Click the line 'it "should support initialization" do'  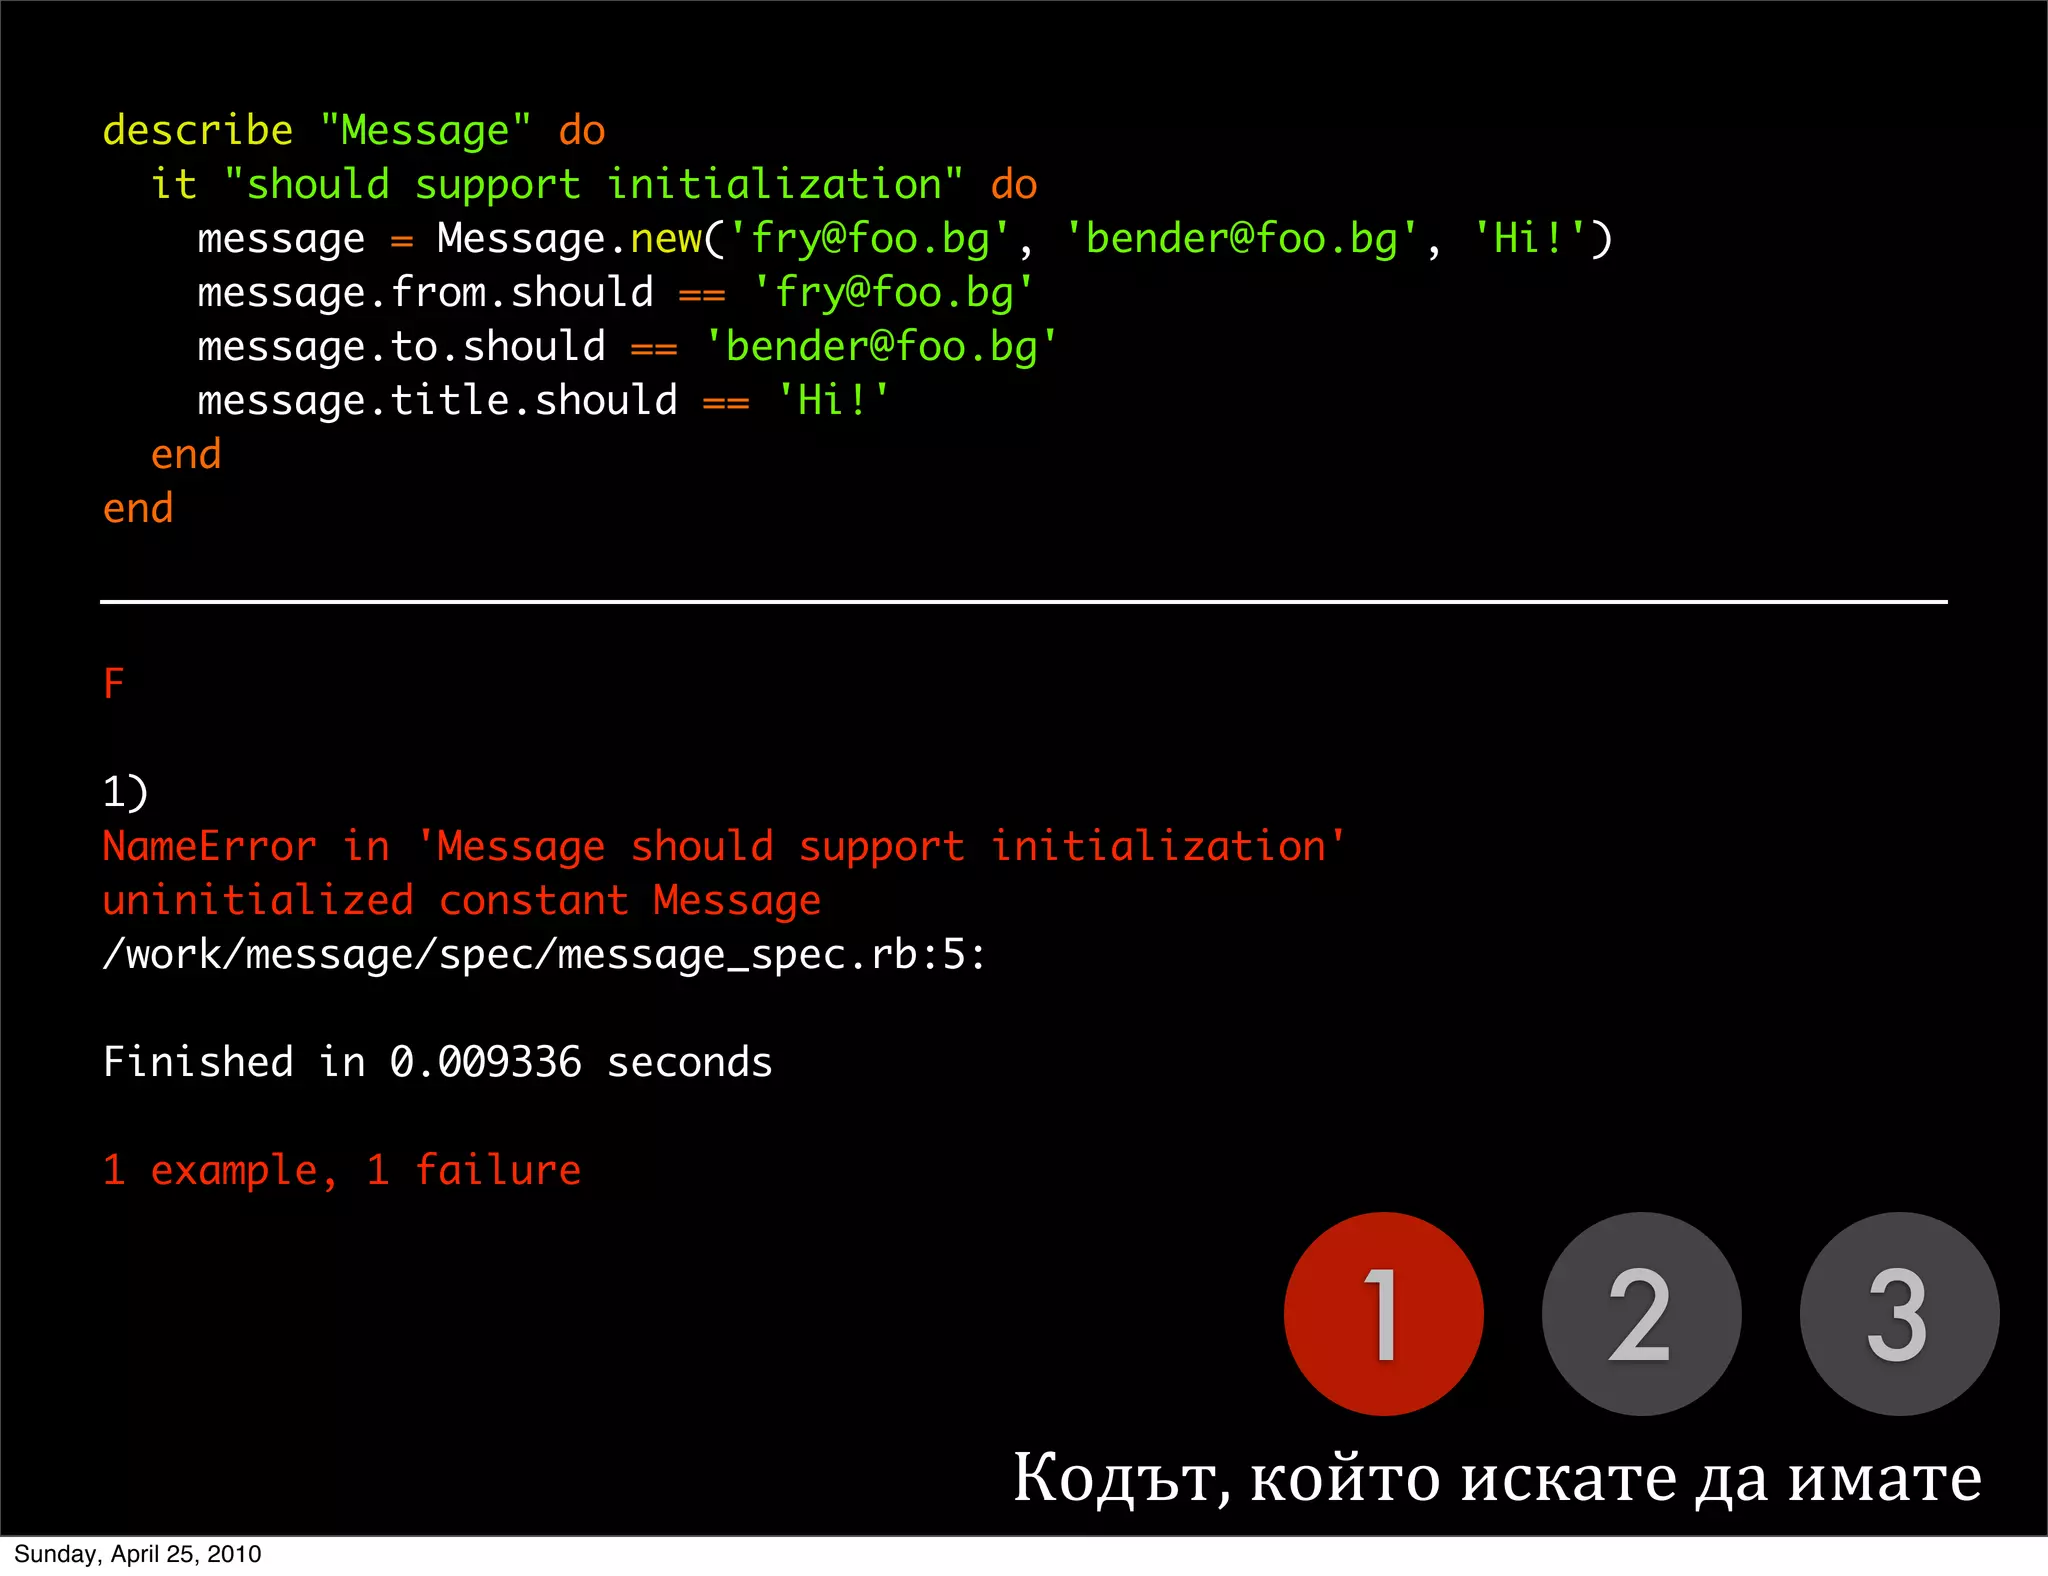tap(594, 185)
